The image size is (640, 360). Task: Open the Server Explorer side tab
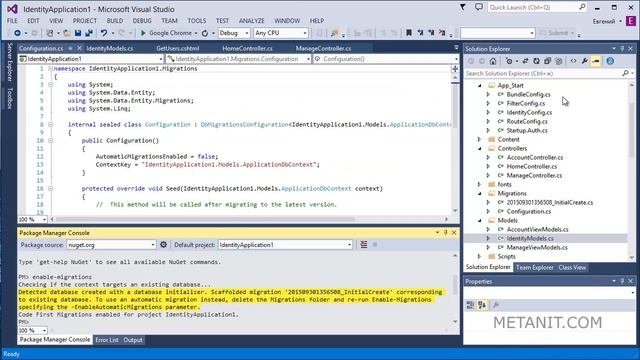click(10, 62)
